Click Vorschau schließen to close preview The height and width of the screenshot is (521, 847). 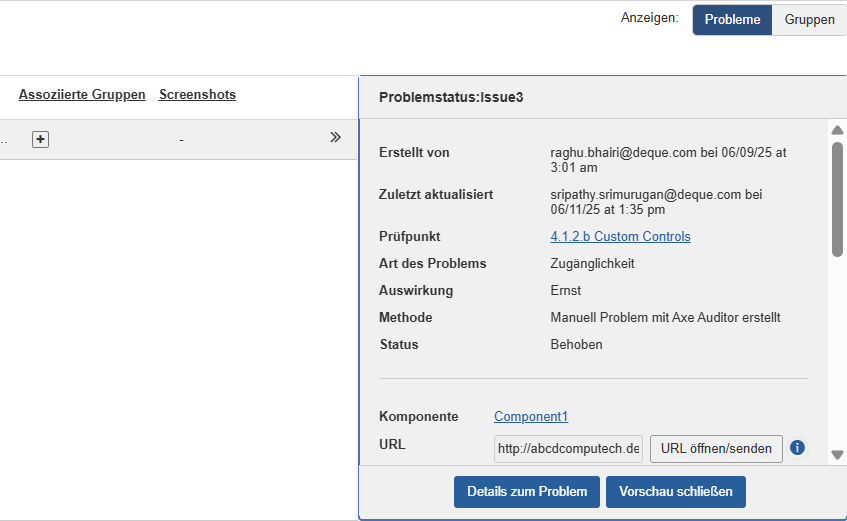click(675, 492)
